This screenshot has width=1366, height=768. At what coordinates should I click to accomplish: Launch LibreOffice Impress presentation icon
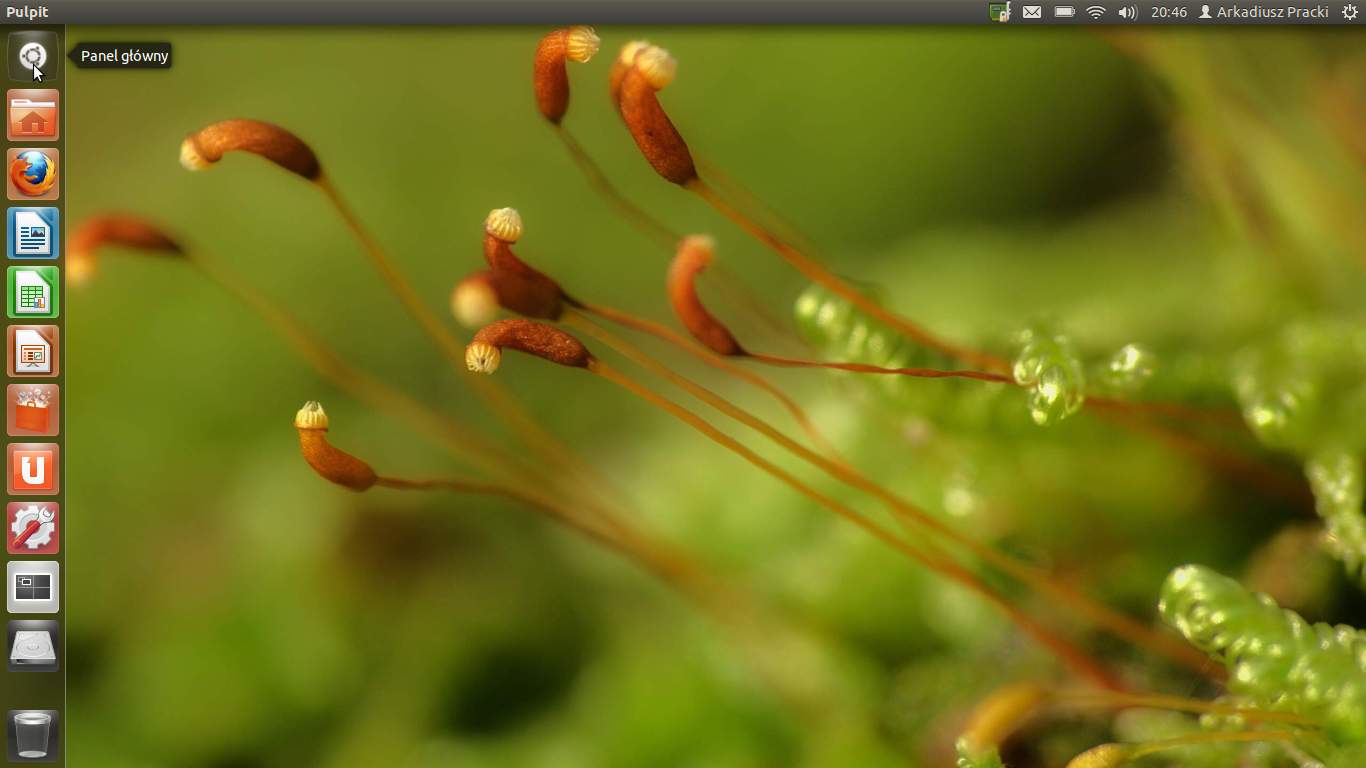click(33, 351)
